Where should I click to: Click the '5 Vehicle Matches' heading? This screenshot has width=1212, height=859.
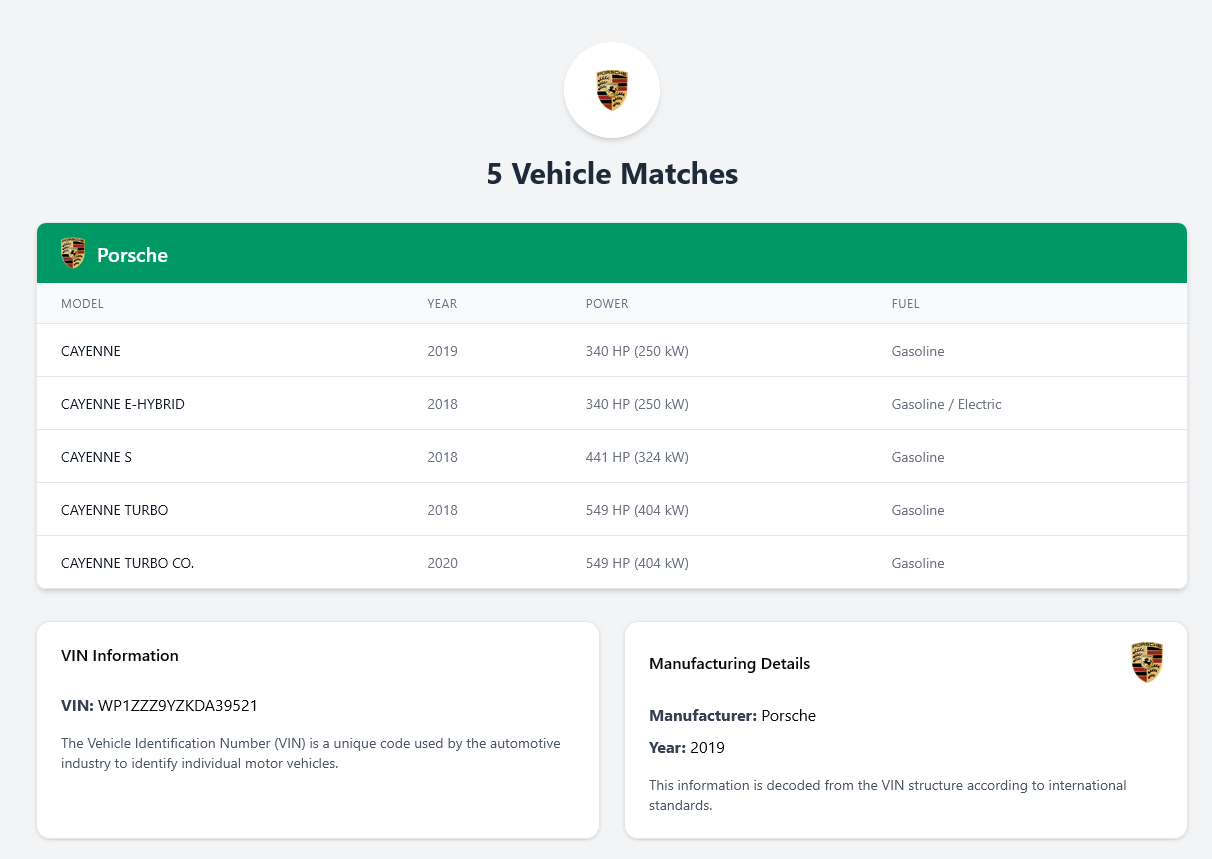point(612,174)
